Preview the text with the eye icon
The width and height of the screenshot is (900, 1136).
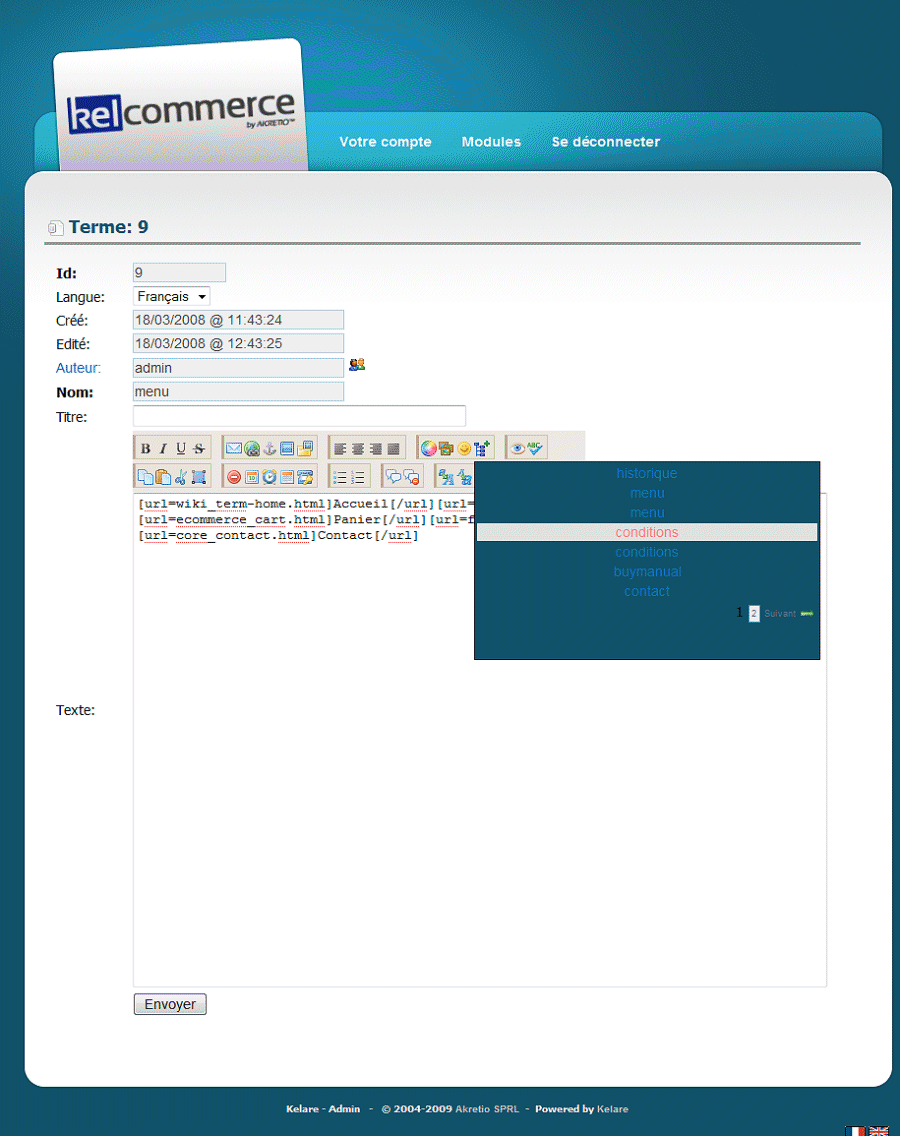point(517,449)
